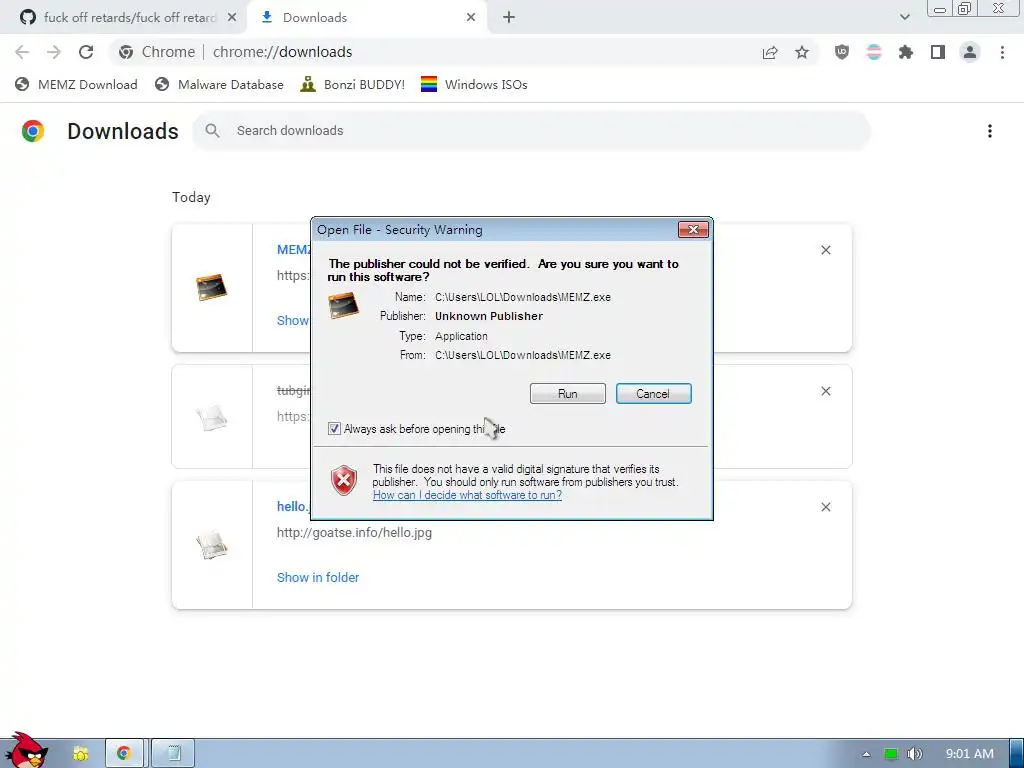The image size is (1024, 768).
Task: Click the Unknown Publisher text in dialog
Action: point(489,316)
